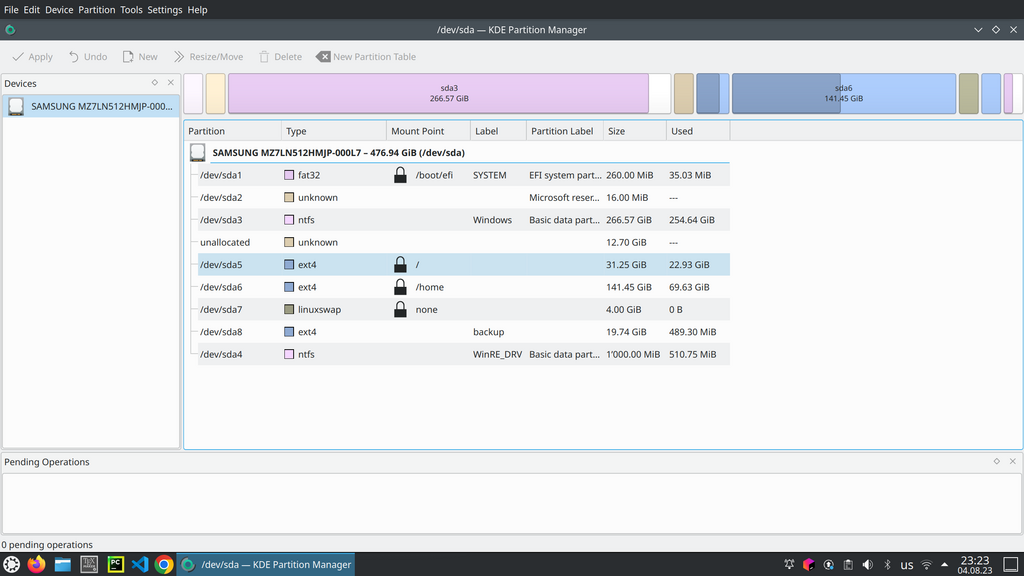
Task: Click the New partition toolbar icon
Action: 128,57
